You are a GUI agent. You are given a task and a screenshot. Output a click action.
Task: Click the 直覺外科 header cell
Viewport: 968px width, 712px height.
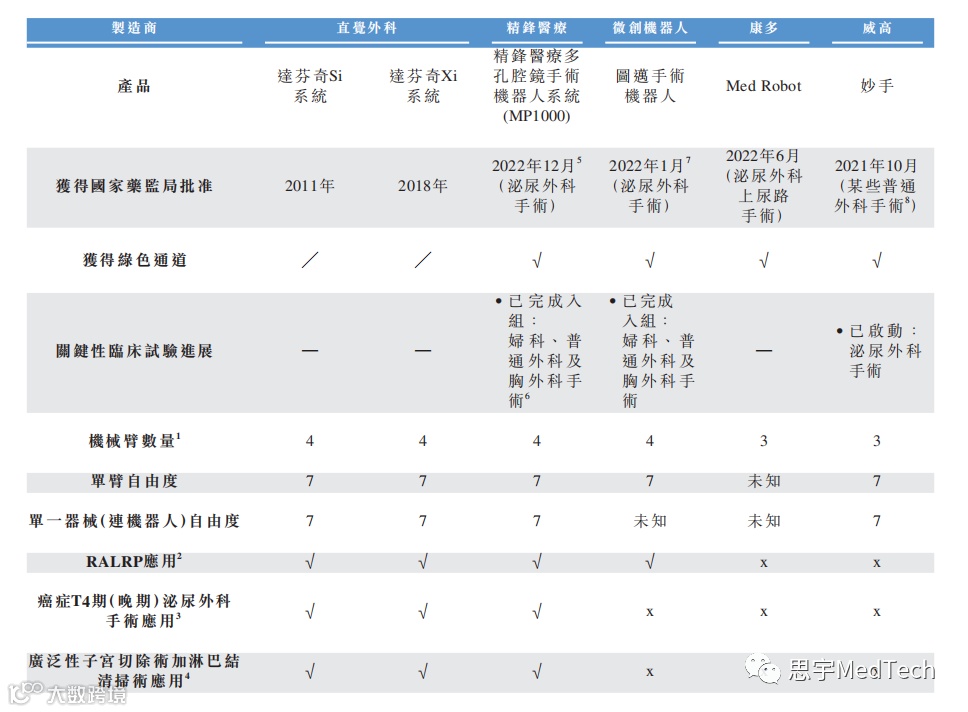pos(367,28)
